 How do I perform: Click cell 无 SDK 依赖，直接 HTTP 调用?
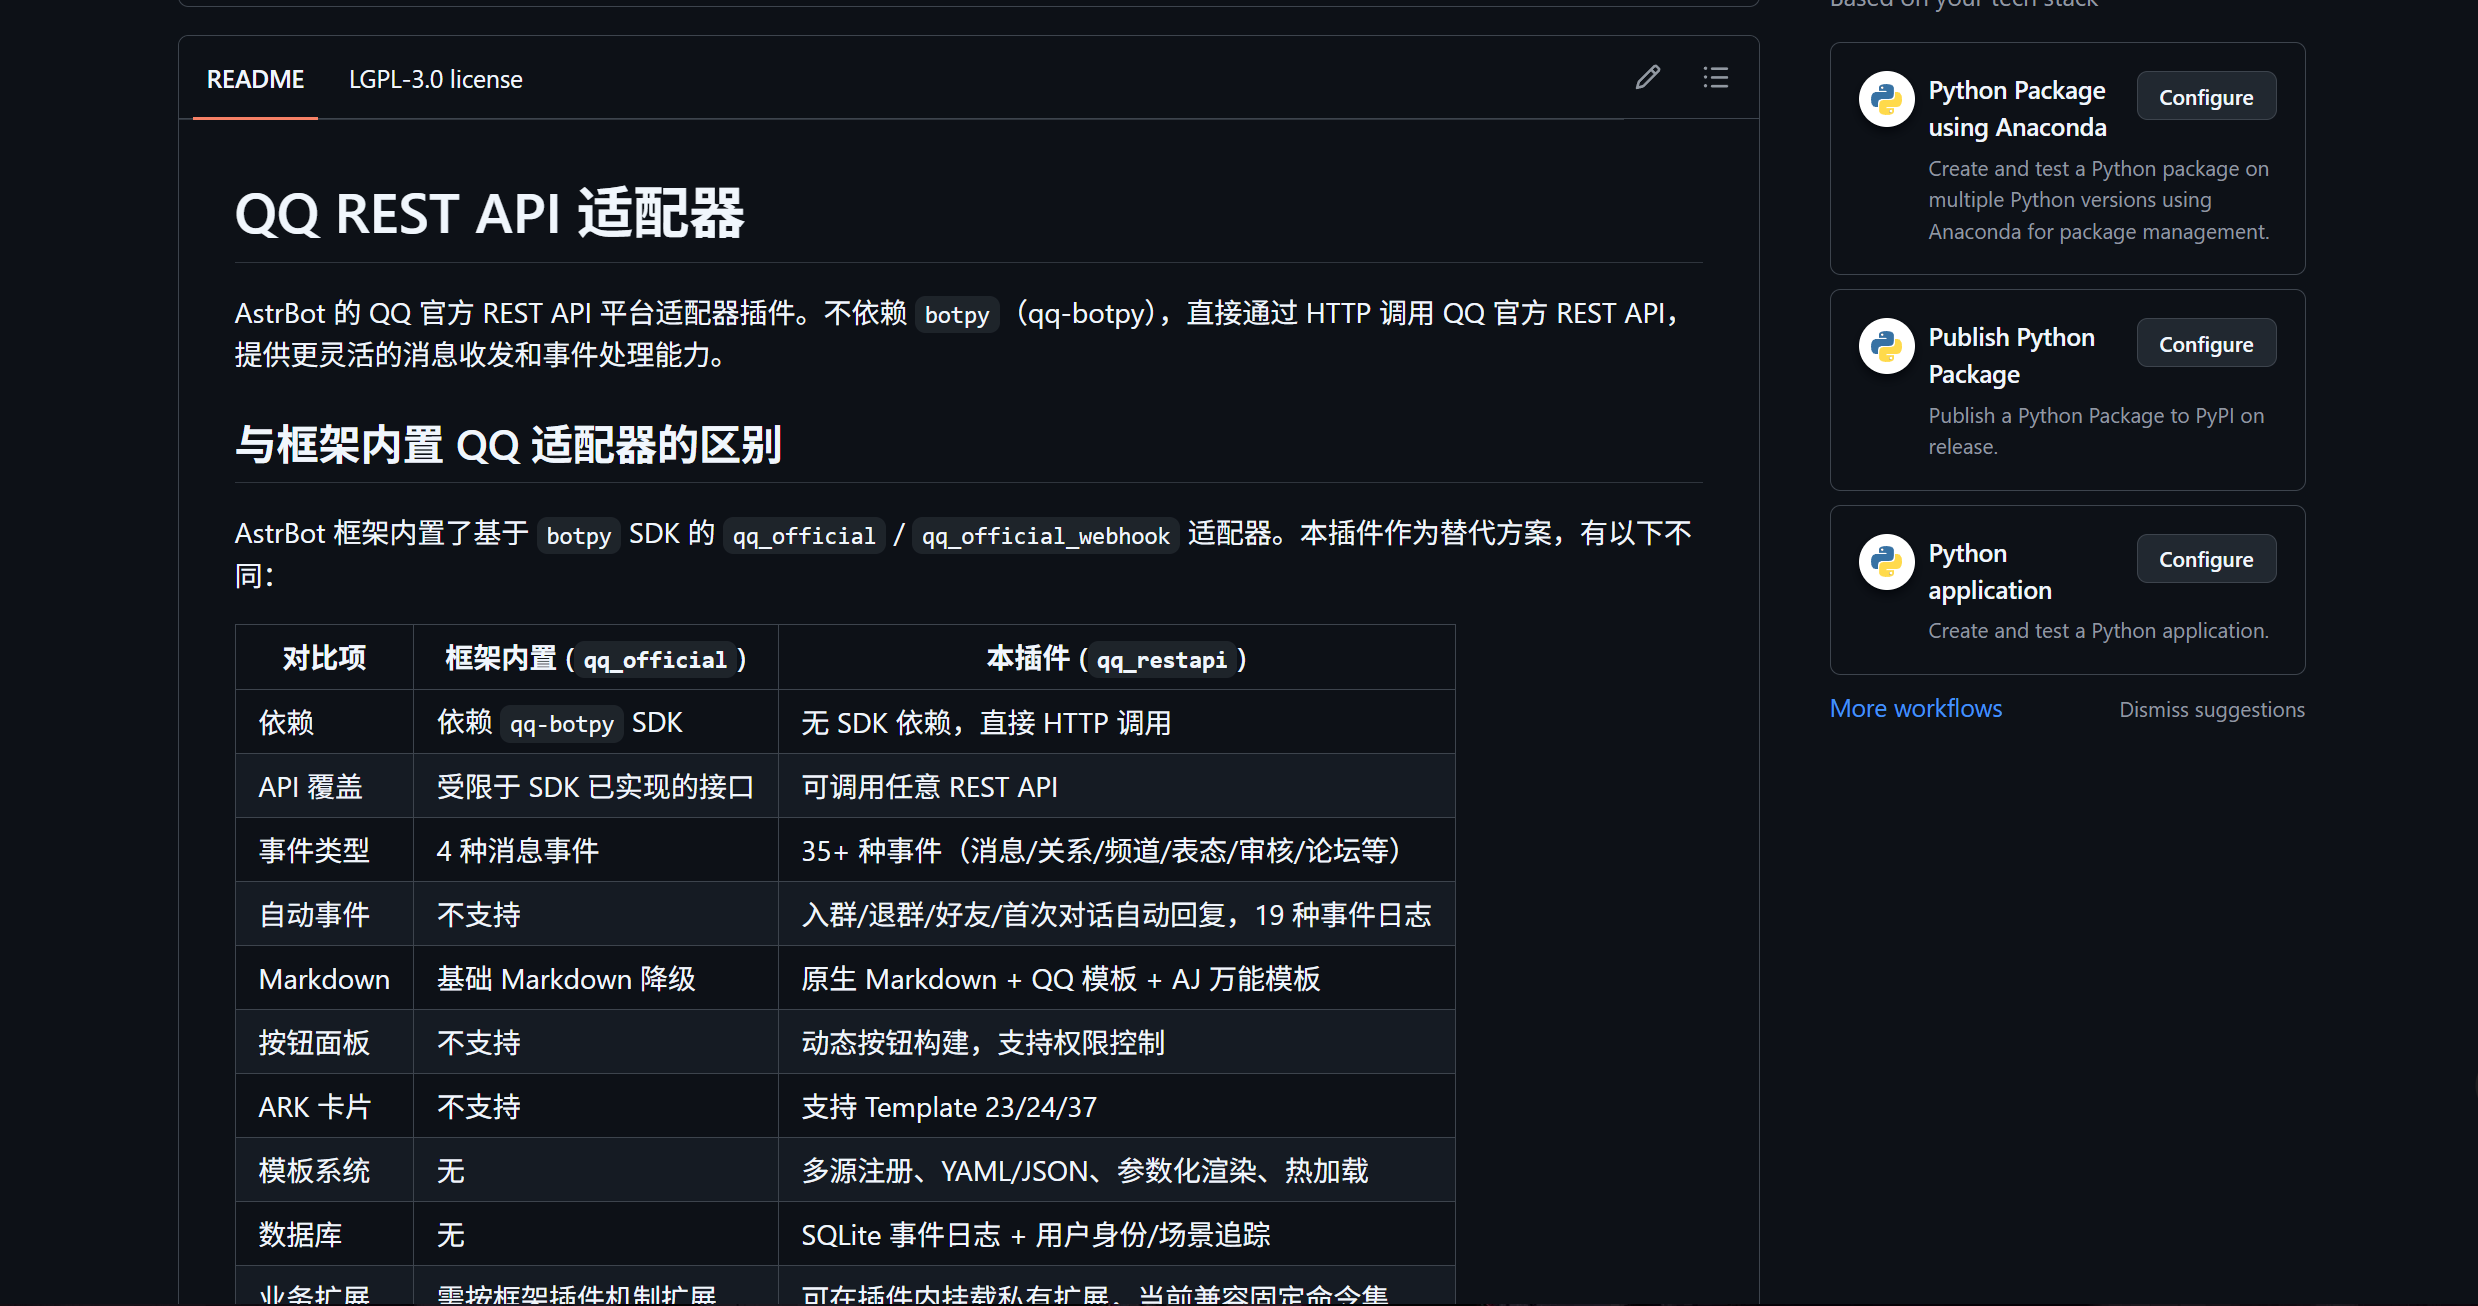(x=1116, y=722)
